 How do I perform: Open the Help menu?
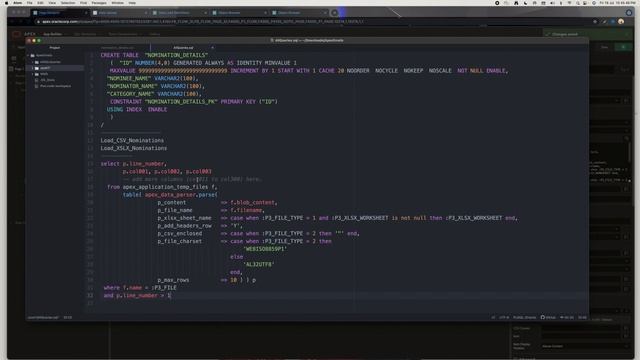click(132, 3)
